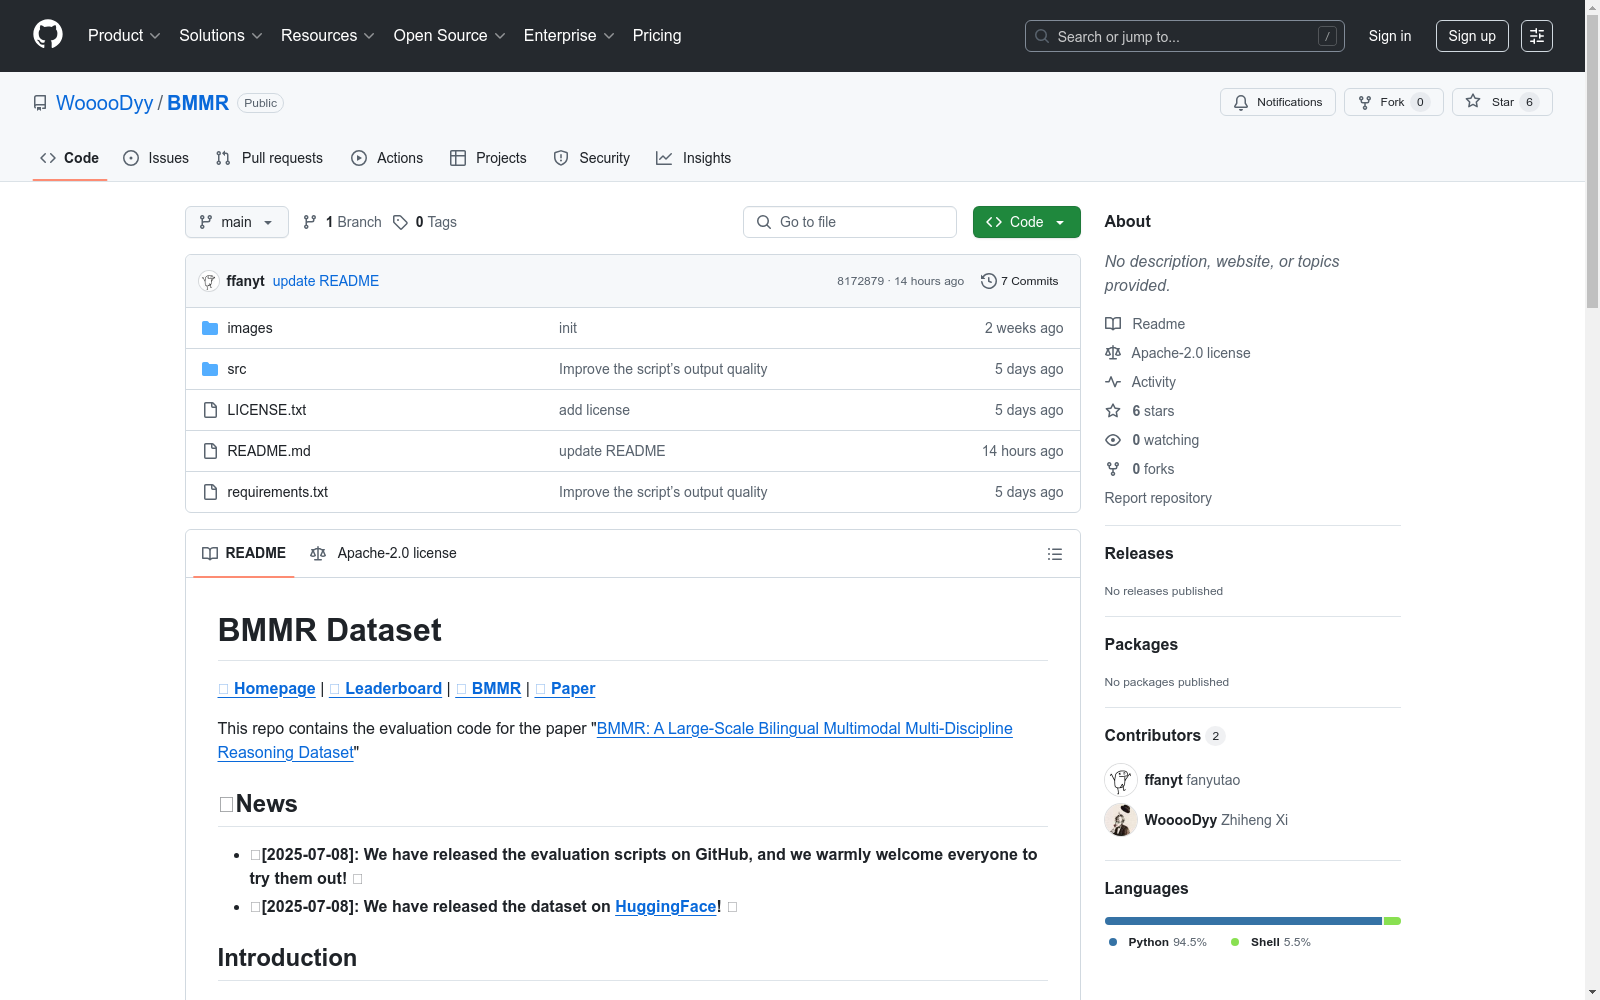This screenshot has height=1000, width=1600.
Task: Click the Shell language bar segment
Action: coord(1392,921)
